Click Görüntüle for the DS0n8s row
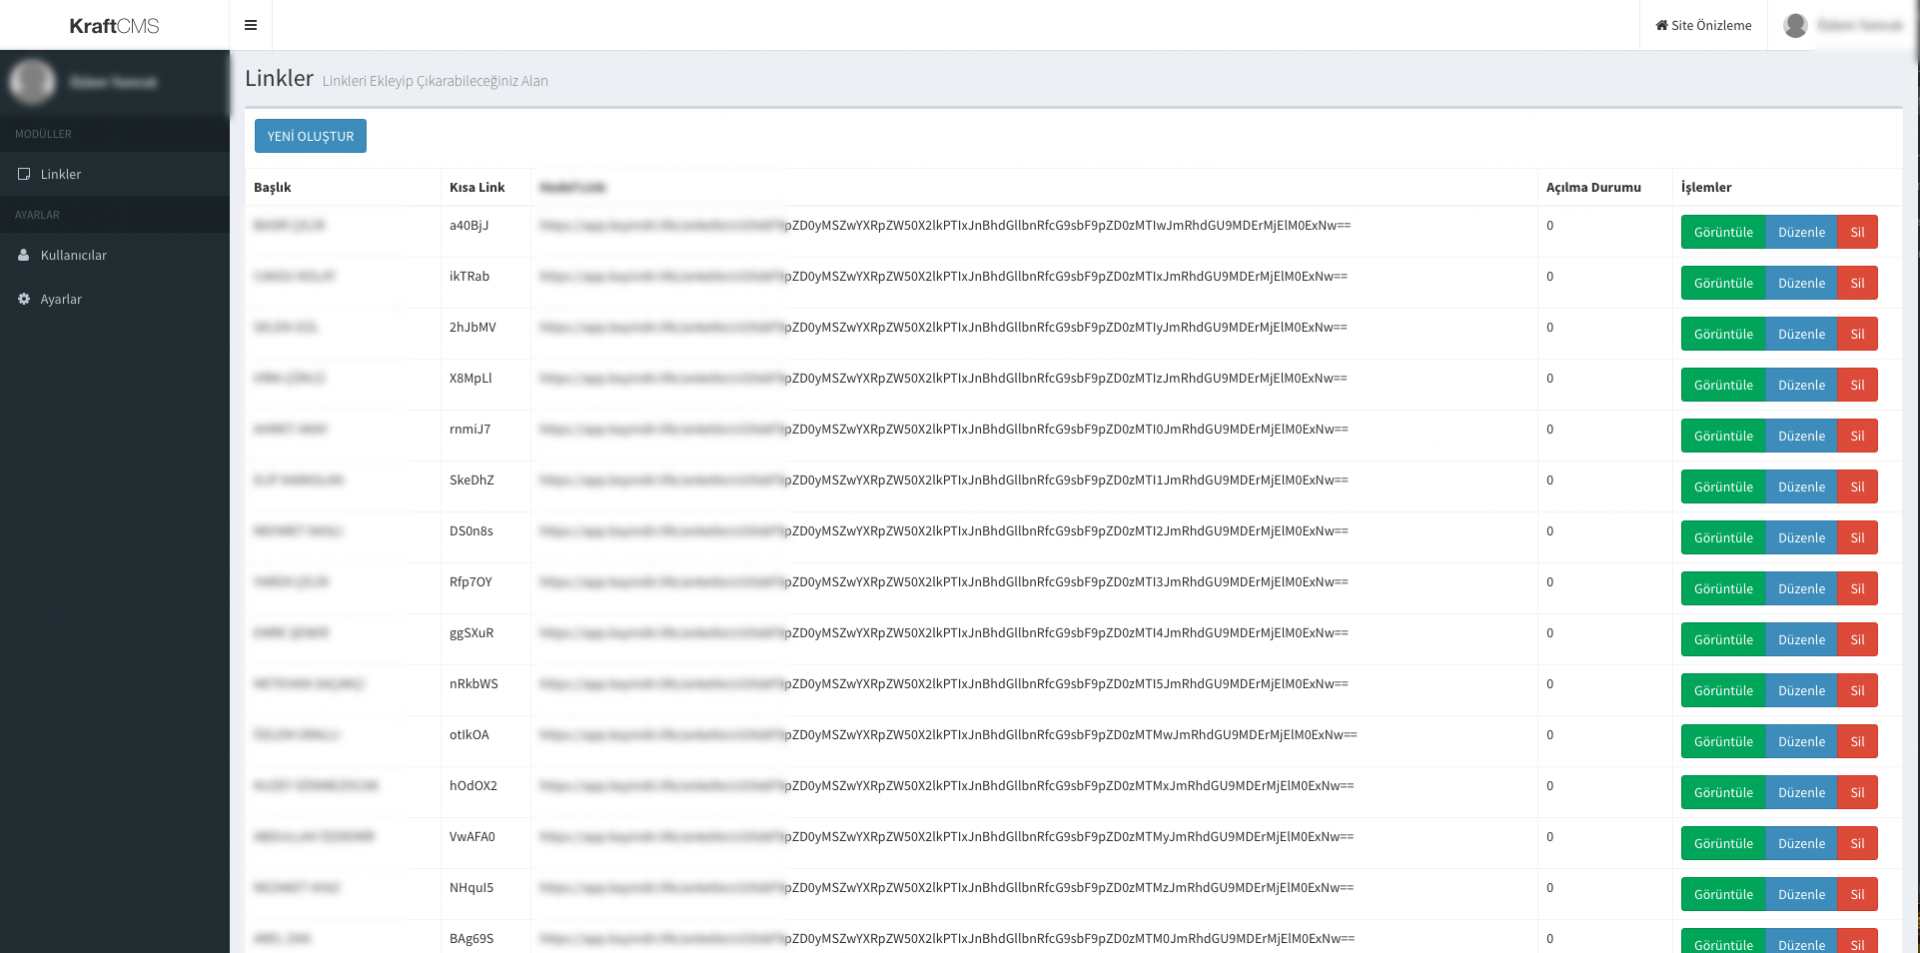1920x953 pixels. coord(1723,538)
